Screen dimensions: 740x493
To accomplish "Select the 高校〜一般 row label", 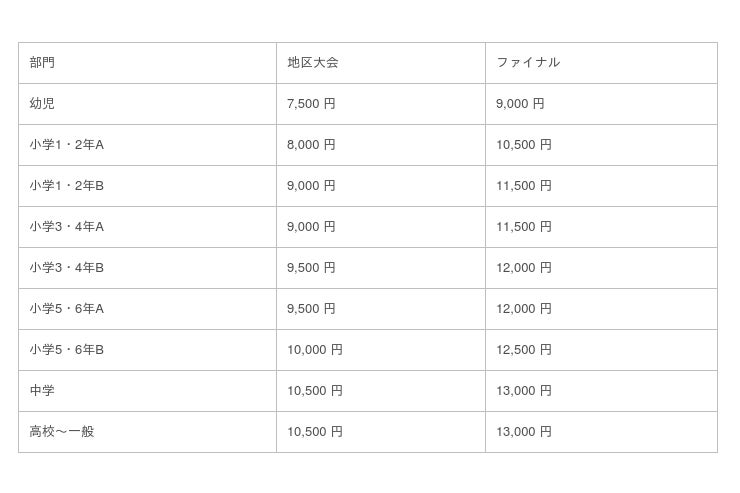I will [62, 432].
